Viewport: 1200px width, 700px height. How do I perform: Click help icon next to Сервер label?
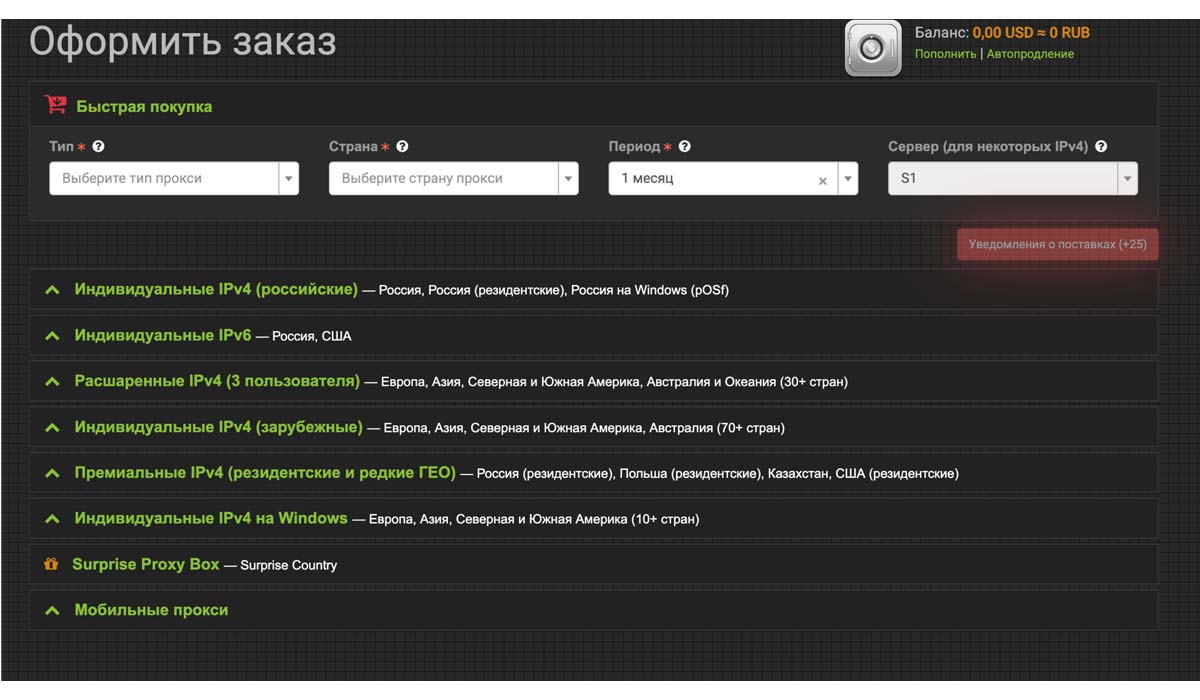point(1101,146)
